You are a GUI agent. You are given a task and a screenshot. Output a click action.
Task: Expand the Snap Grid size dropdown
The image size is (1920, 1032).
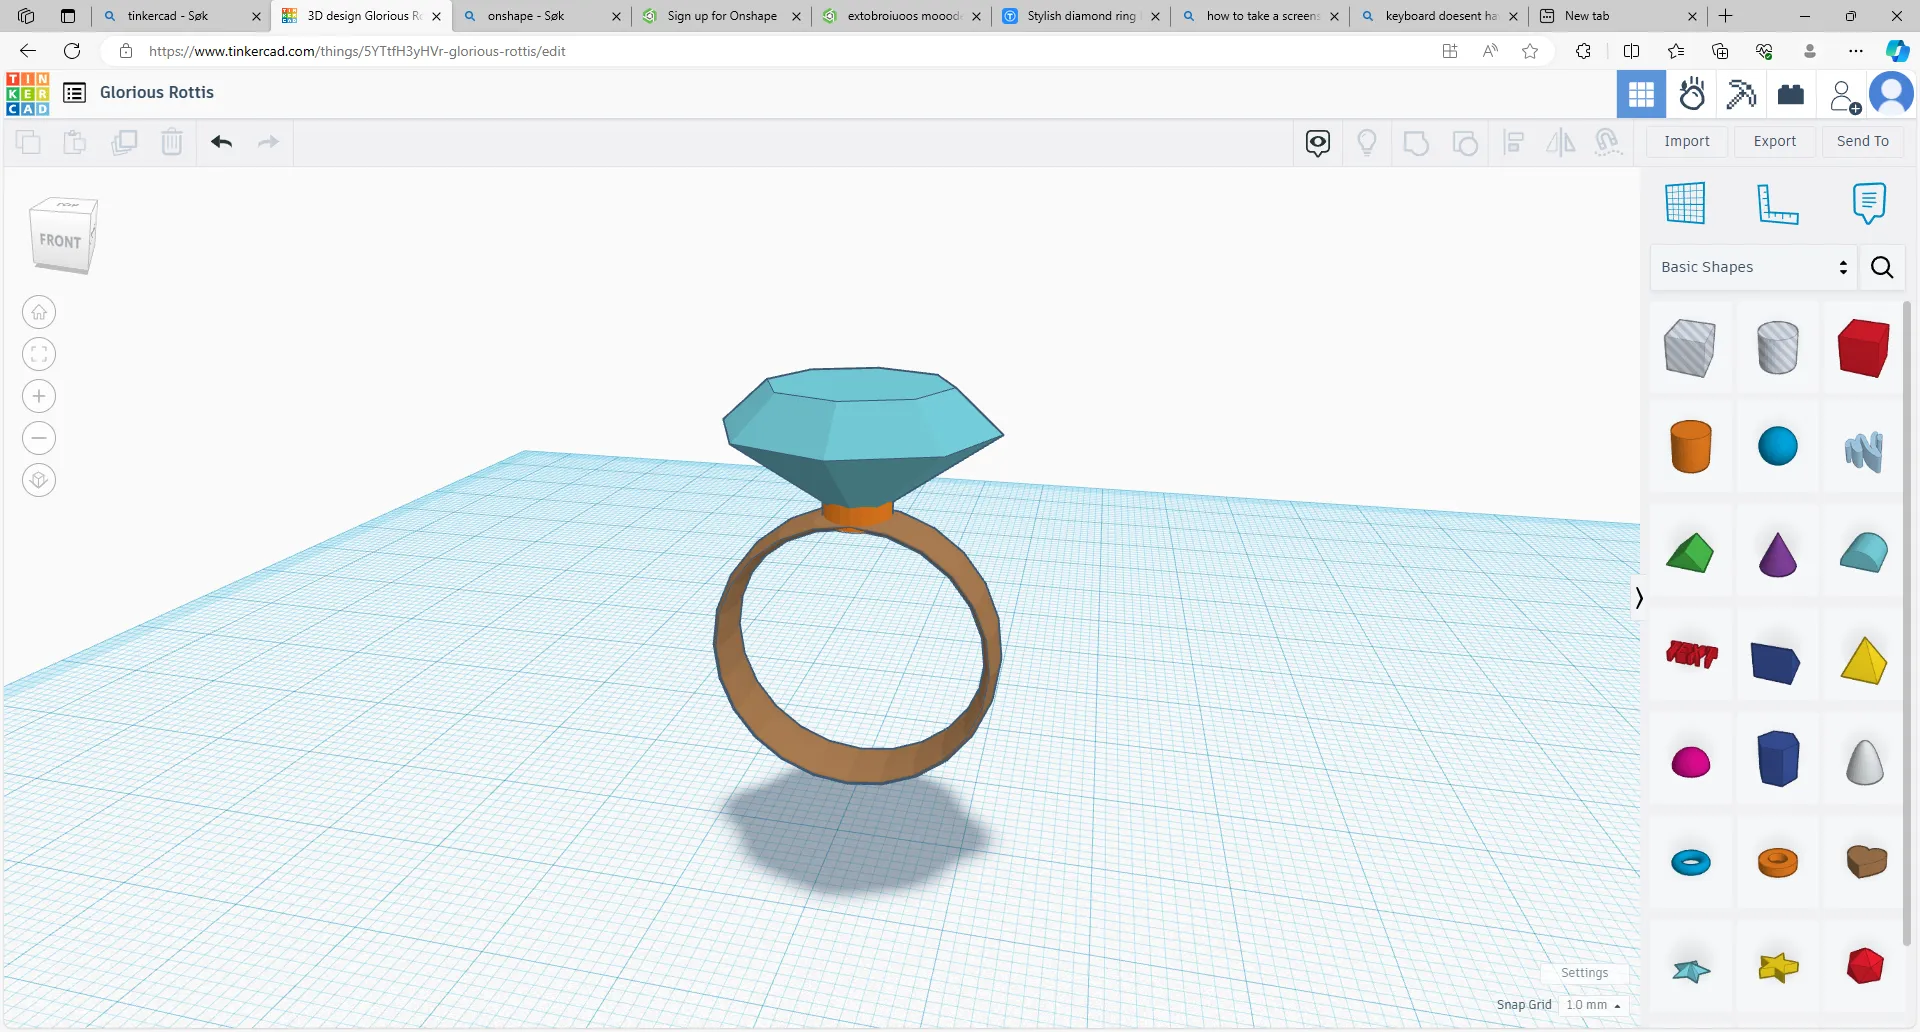pyautogui.click(x=1593, y=1005)
